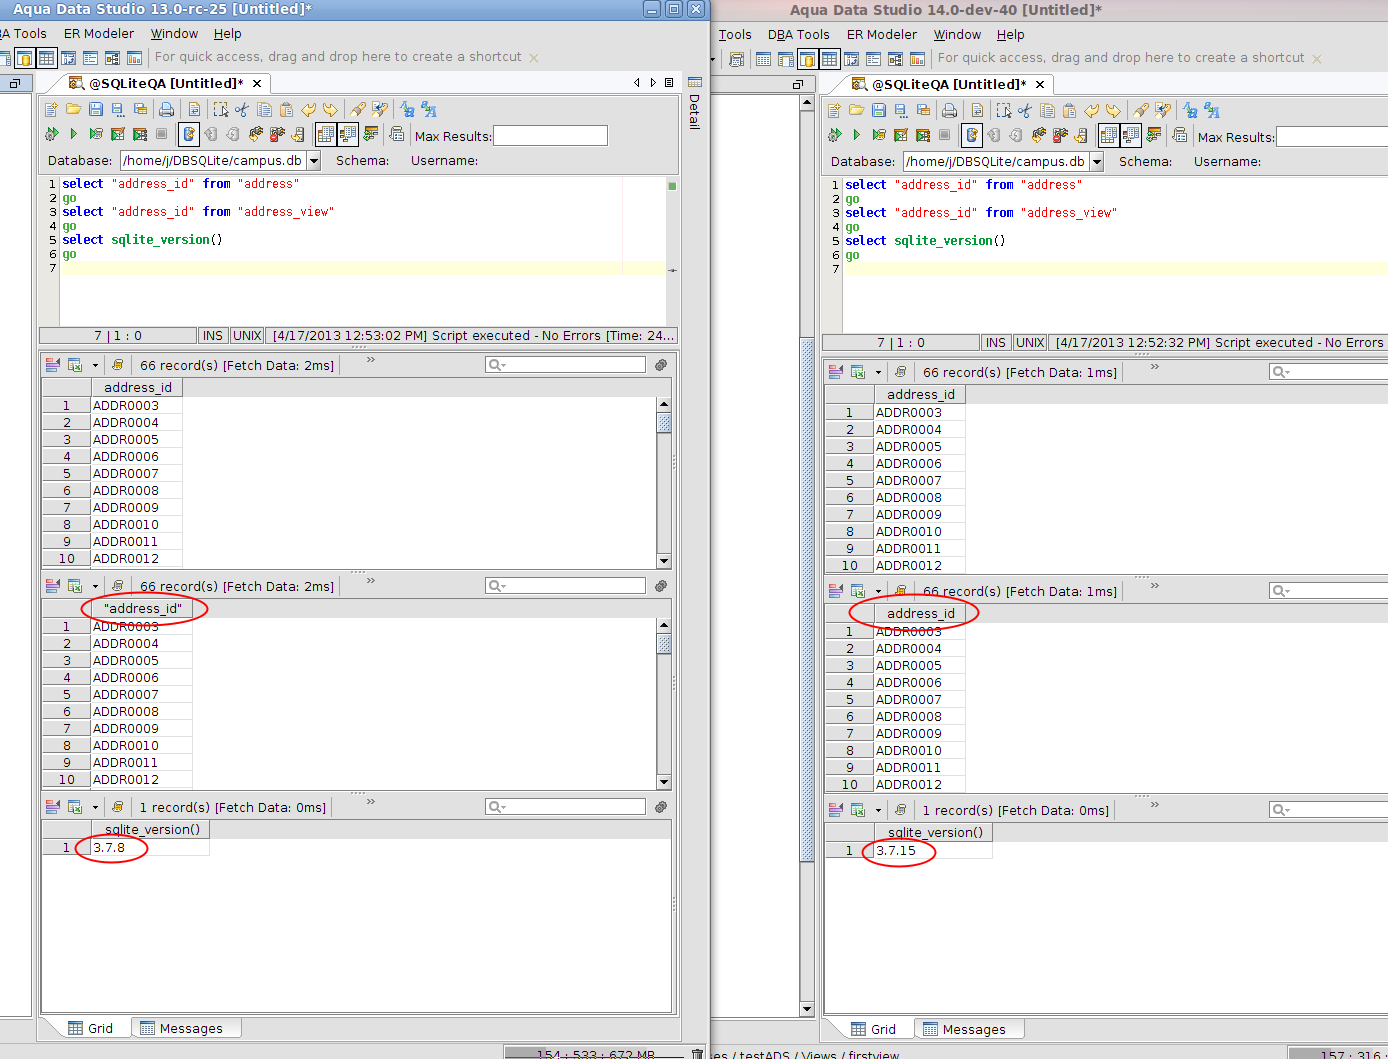Screen dimensions: 1388x1059
Task: Undo the last edit in the right window
Action: (1091, 110)
